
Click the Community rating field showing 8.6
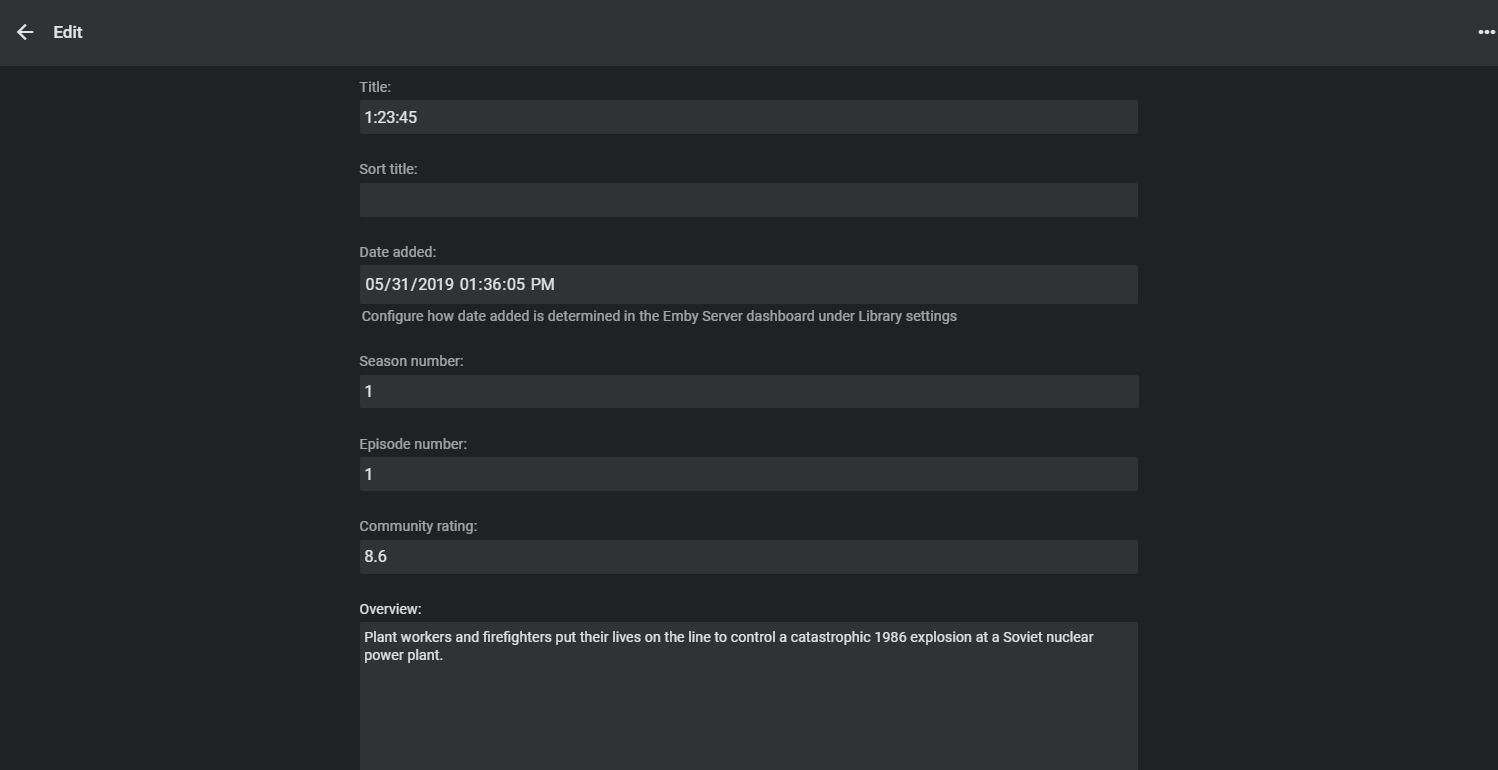[748, 557]
